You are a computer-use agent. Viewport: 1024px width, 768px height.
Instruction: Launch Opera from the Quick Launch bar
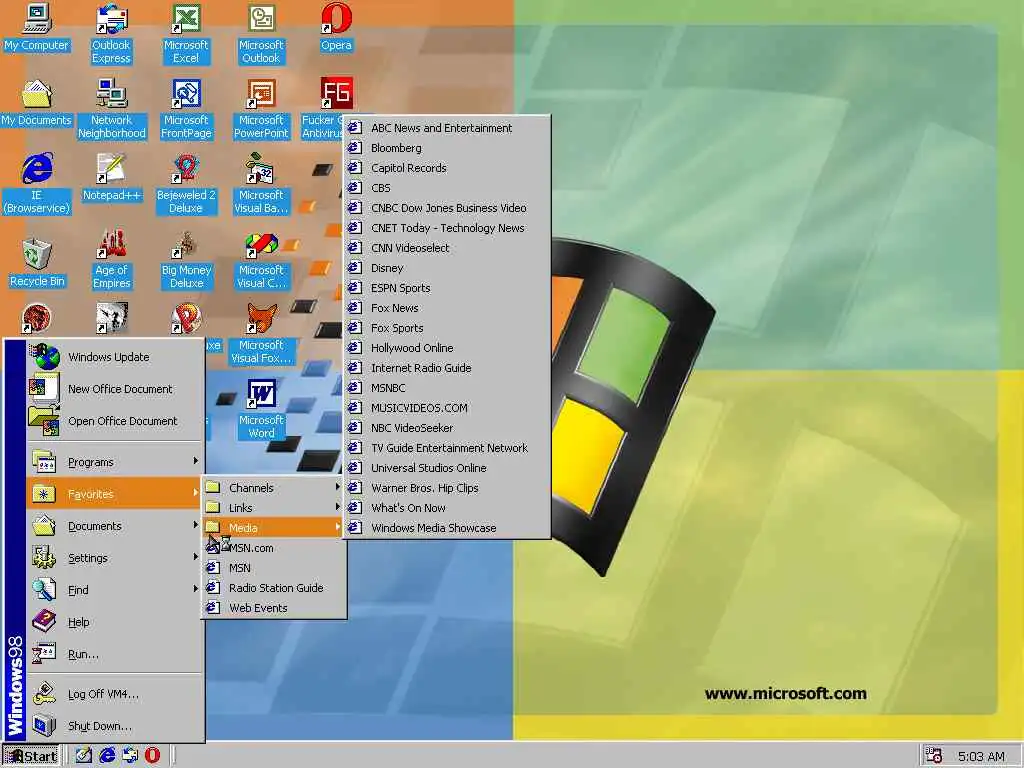(152, 756)
